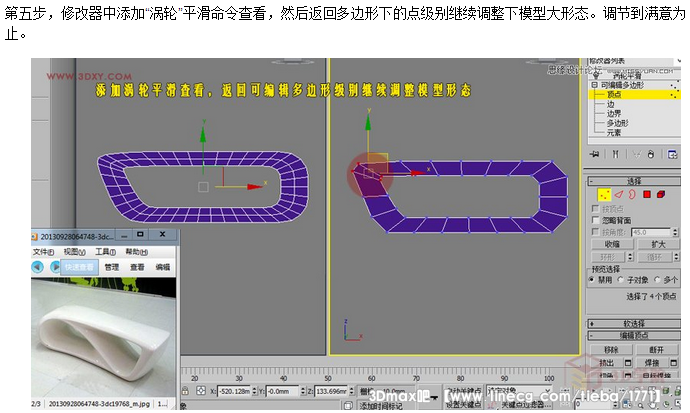The height and width of the screenshot is (413, 690).
Task: Click frame 50 on the timeline ruler
Action: click(328, 377)
